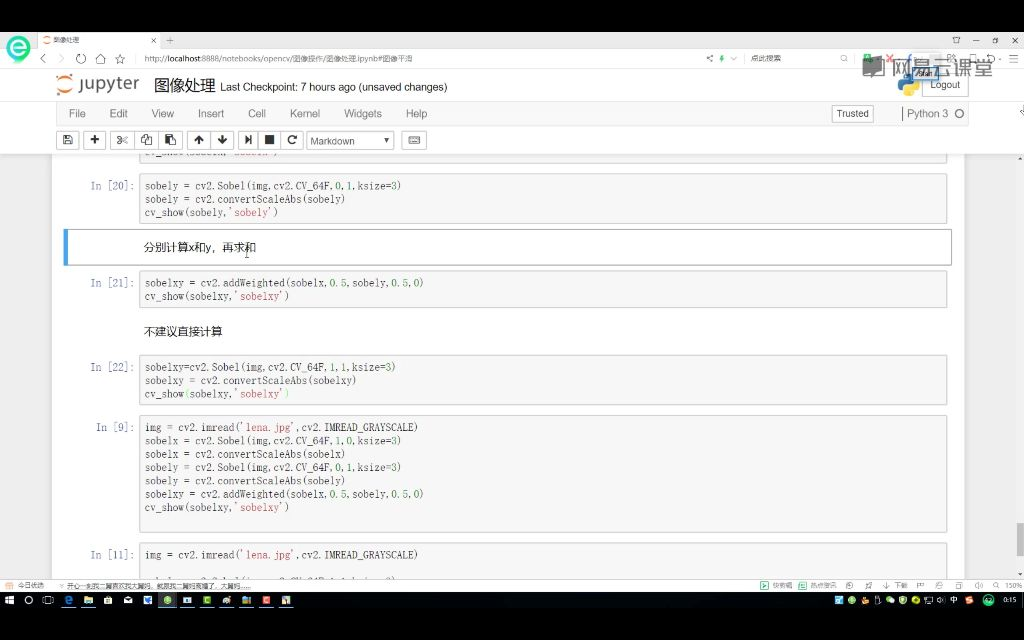Click the scrollbar down arrow of notebook
Screen dimensions: 1024x640
(x=1019, y=574)
